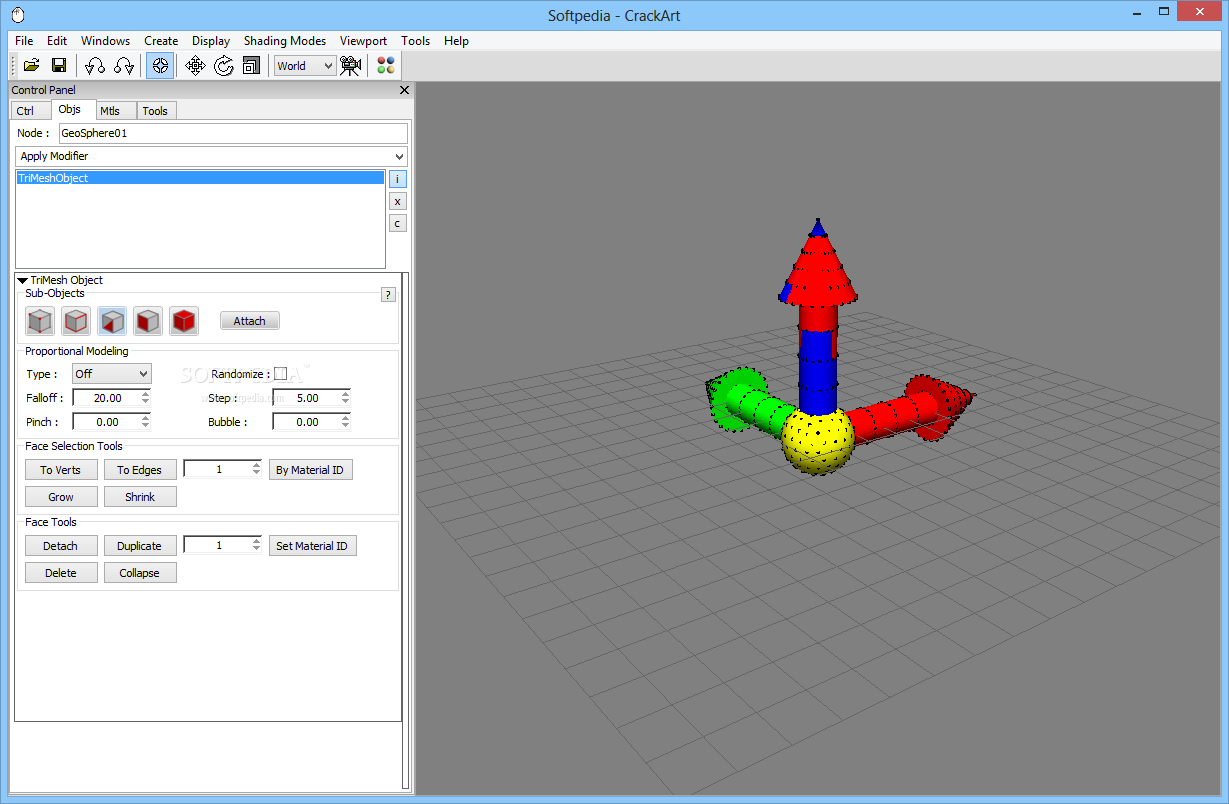Viewport: 1229px width, 804px height.
Task: Open the World coordinate system dropdown
Action: point(306,66)
